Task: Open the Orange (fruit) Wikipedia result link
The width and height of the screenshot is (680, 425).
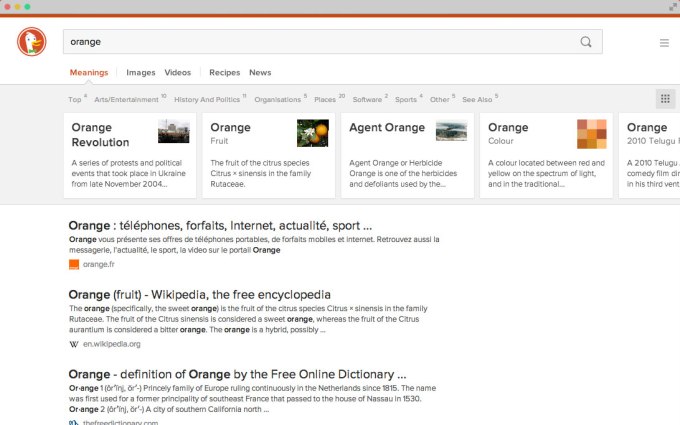Action: pyautogui.click(x=199, y=295)
